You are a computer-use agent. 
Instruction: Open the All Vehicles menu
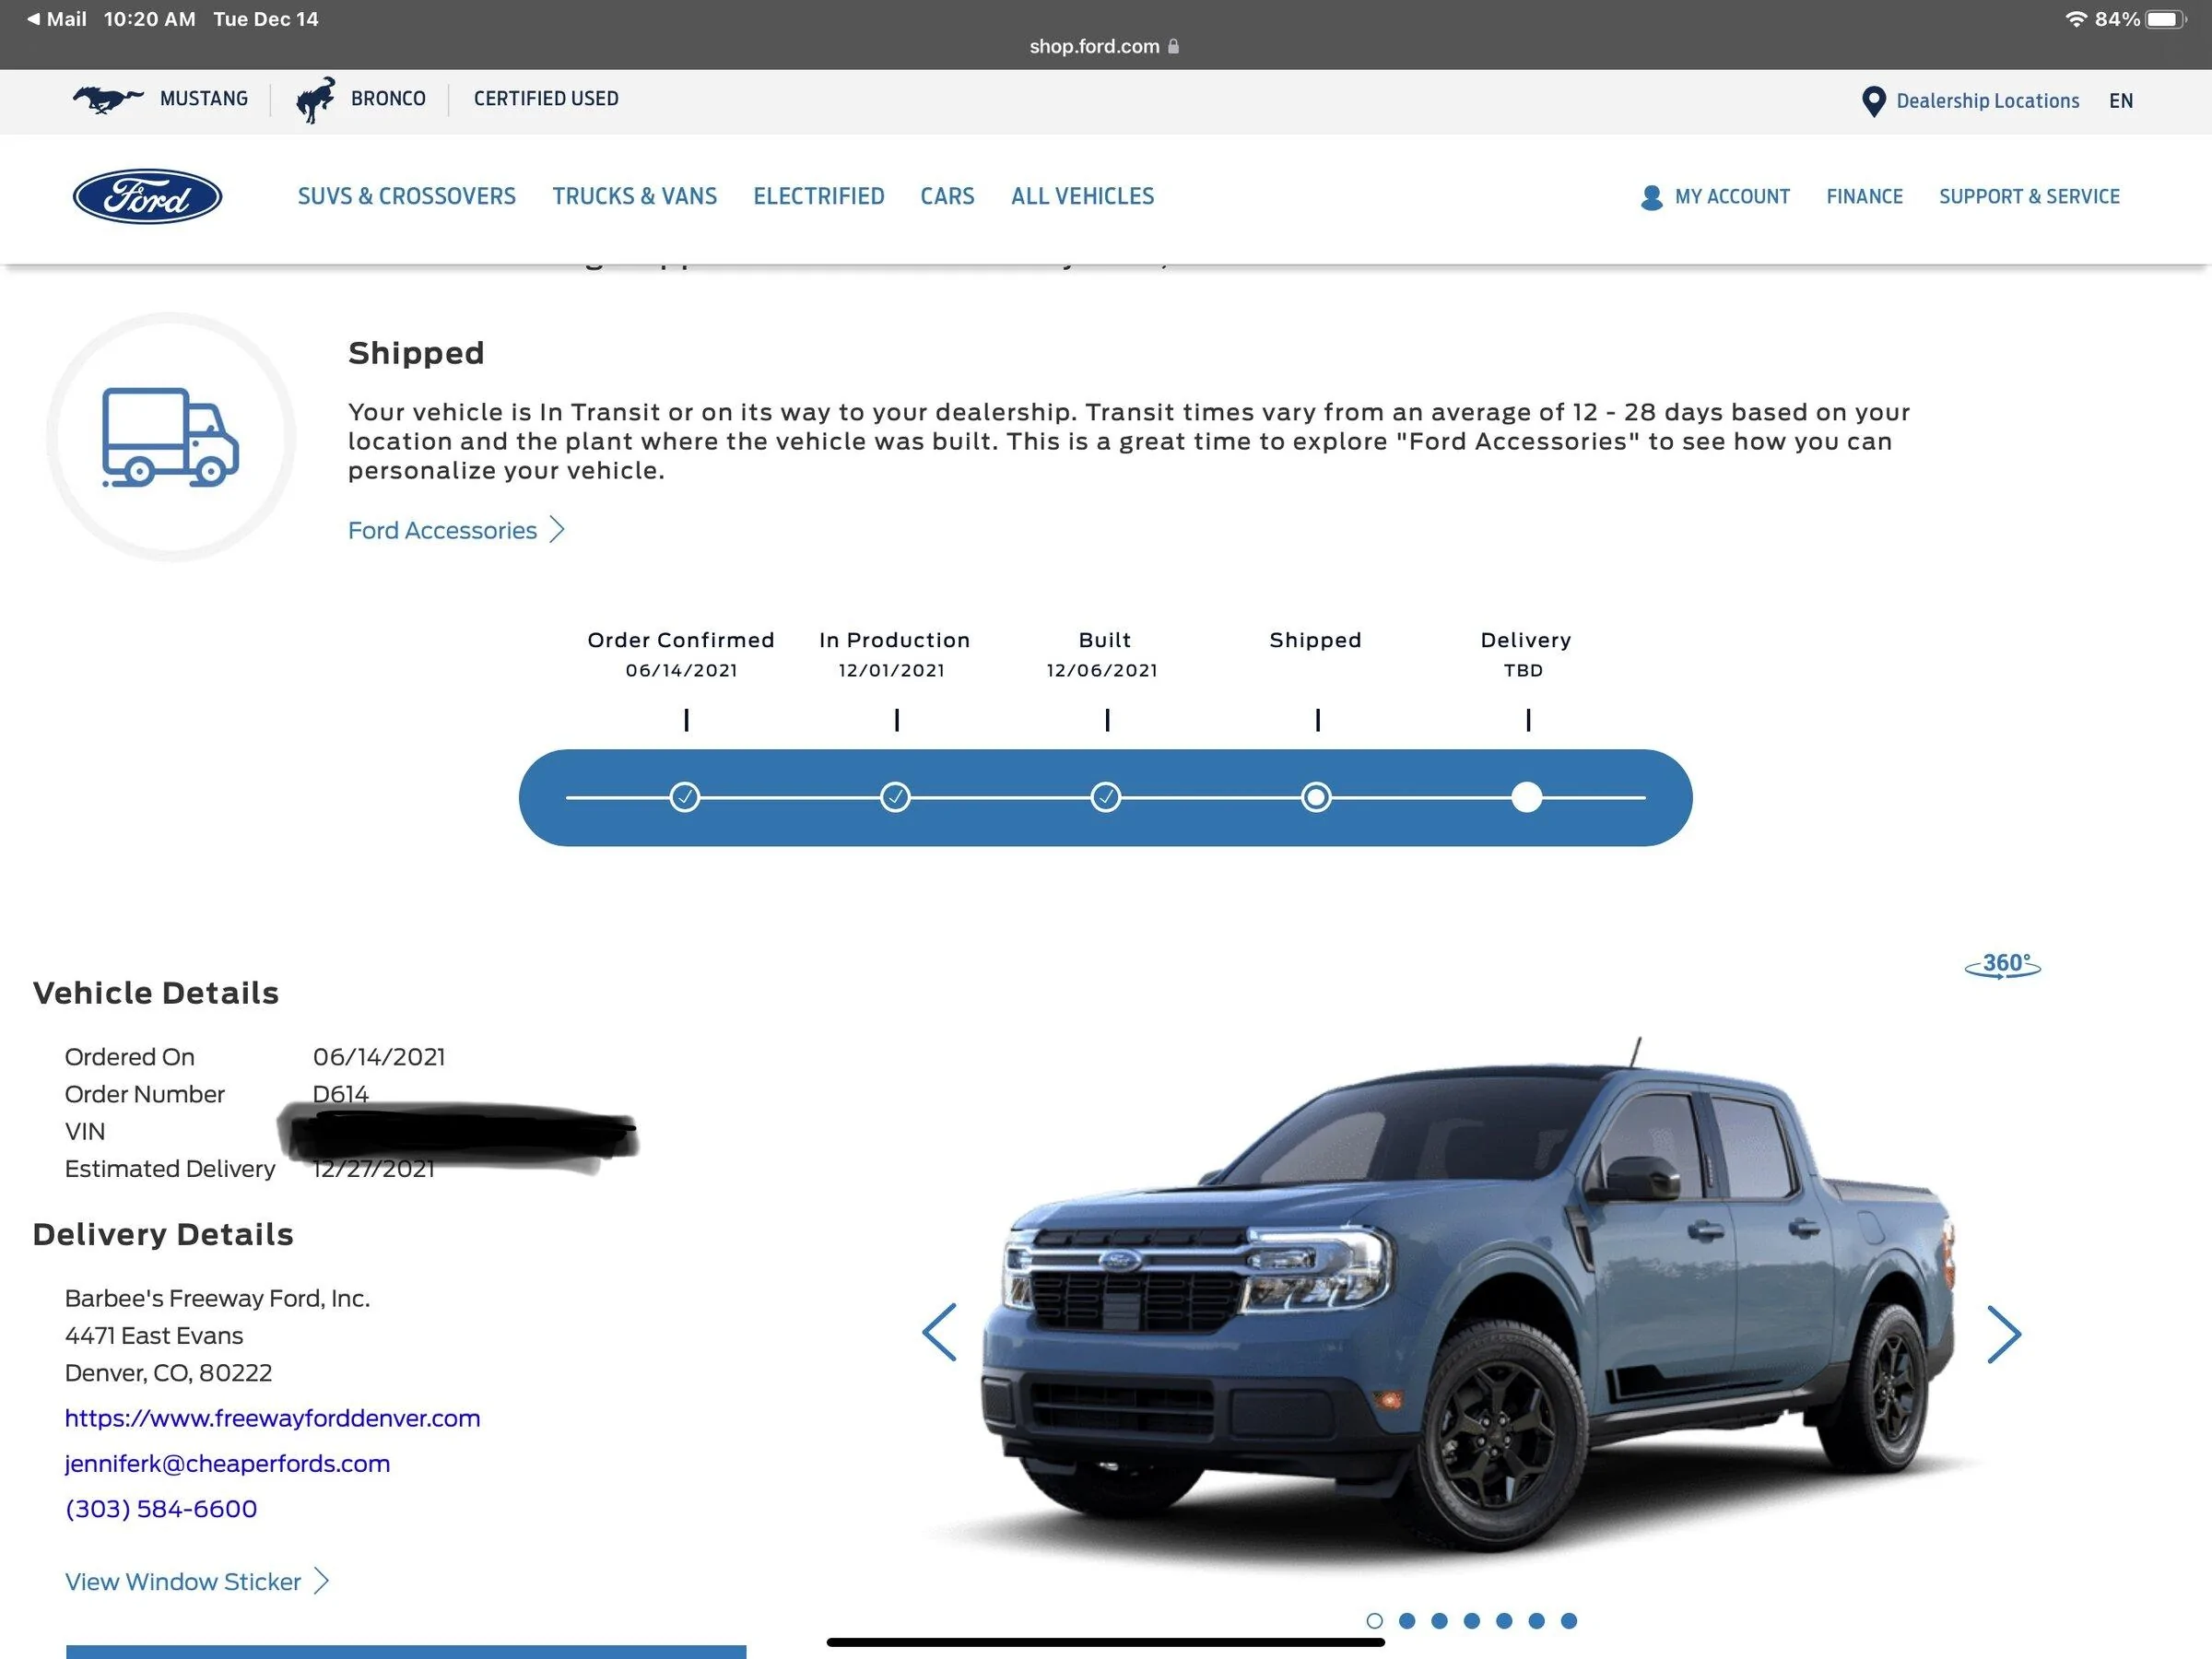(1083, 196)
